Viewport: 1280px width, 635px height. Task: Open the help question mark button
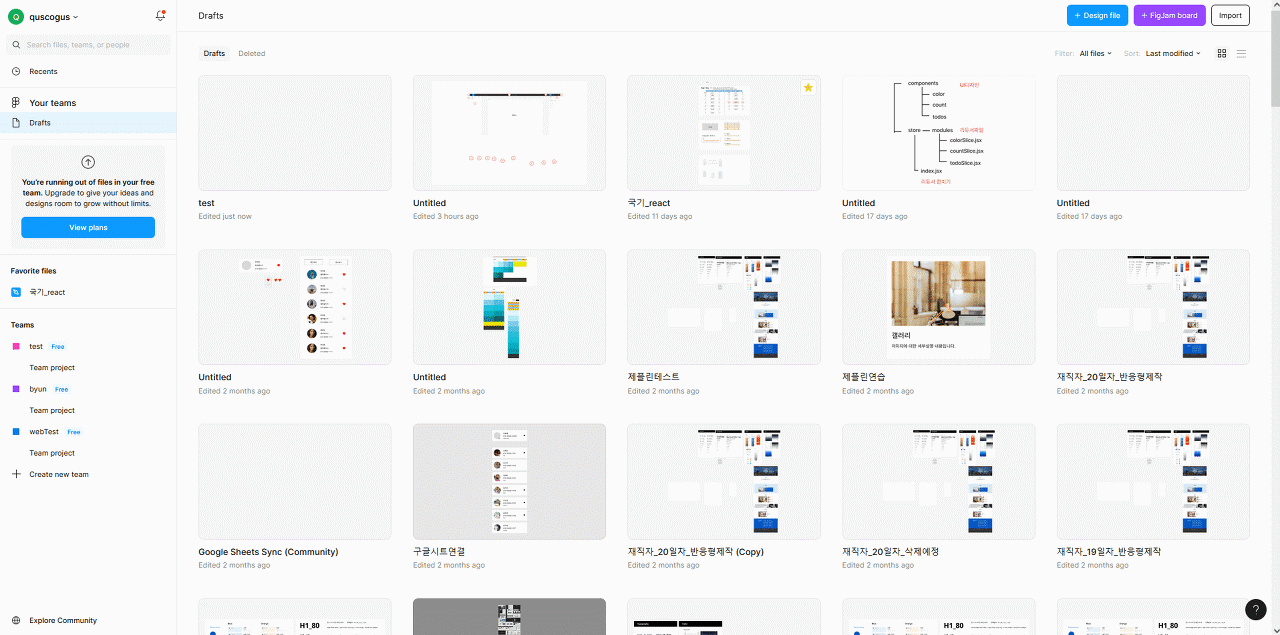(1256, 609)
